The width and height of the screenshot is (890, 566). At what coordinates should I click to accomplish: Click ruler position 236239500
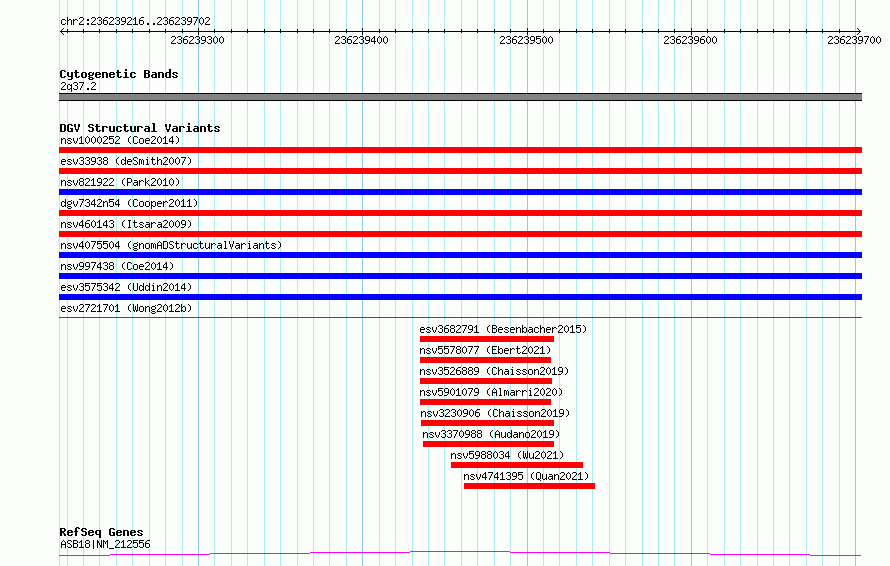[526, 40]
